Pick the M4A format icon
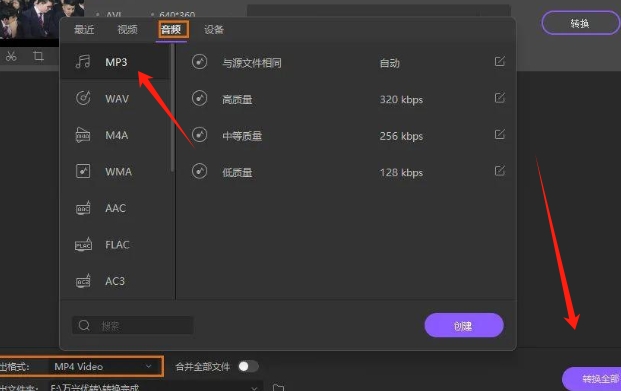The width and height of the screenshot is (621, 391). [x=83, y=135]
